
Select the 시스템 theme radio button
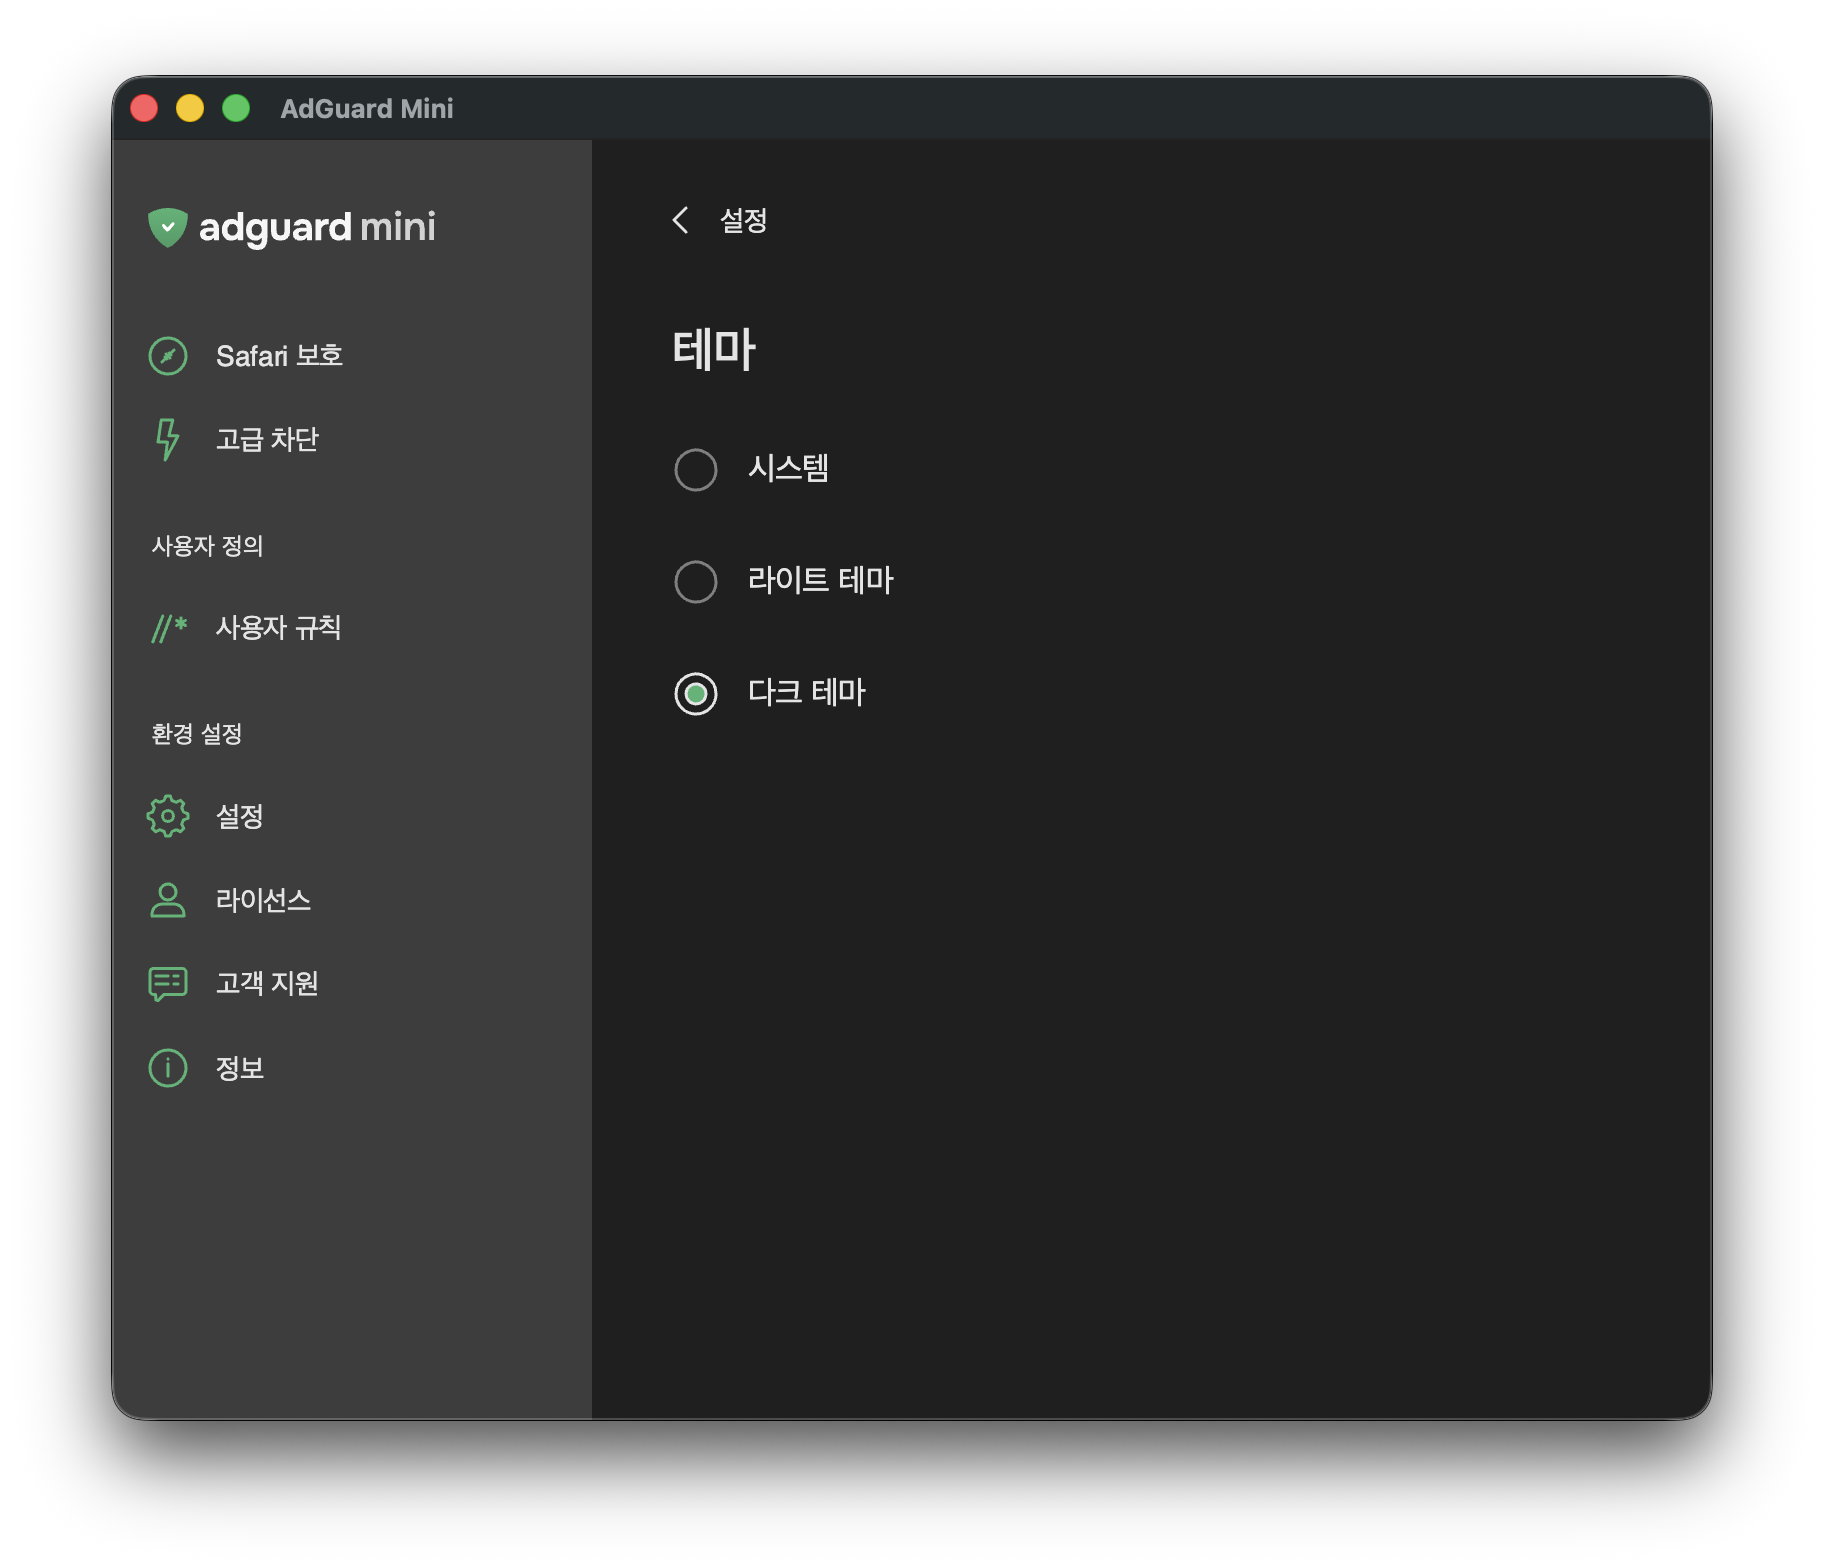[x=696, y=469]
